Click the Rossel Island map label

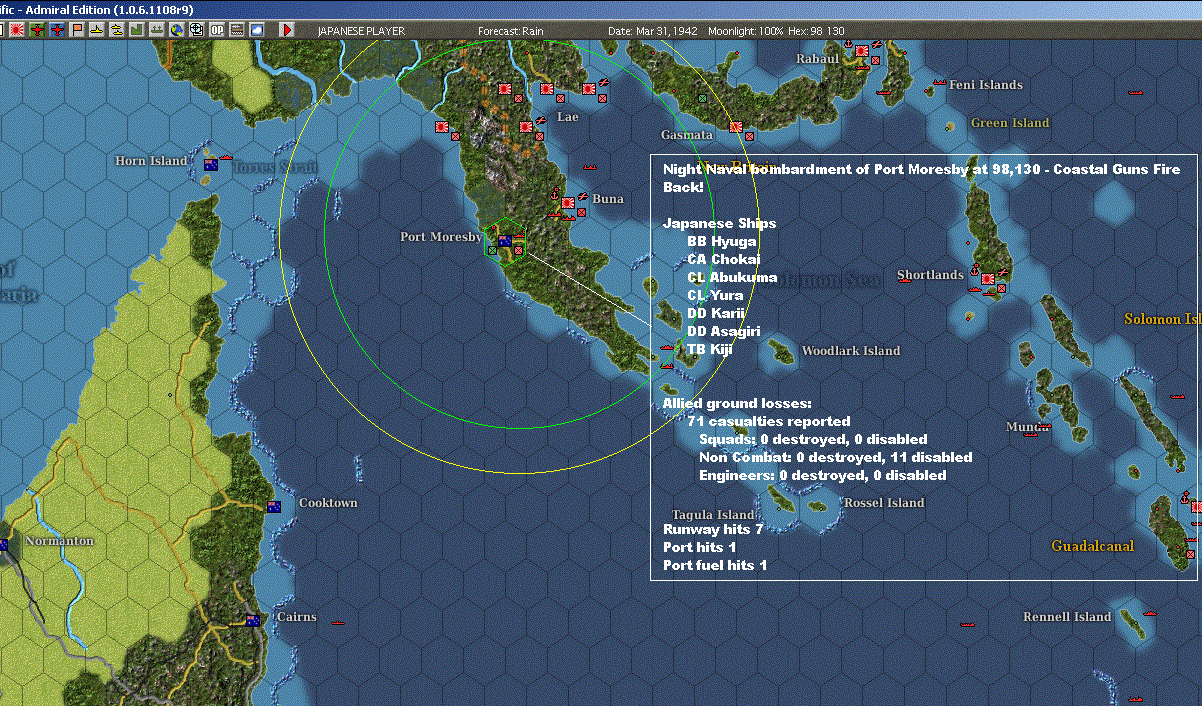pyautogui.click(x=884, y=503)
